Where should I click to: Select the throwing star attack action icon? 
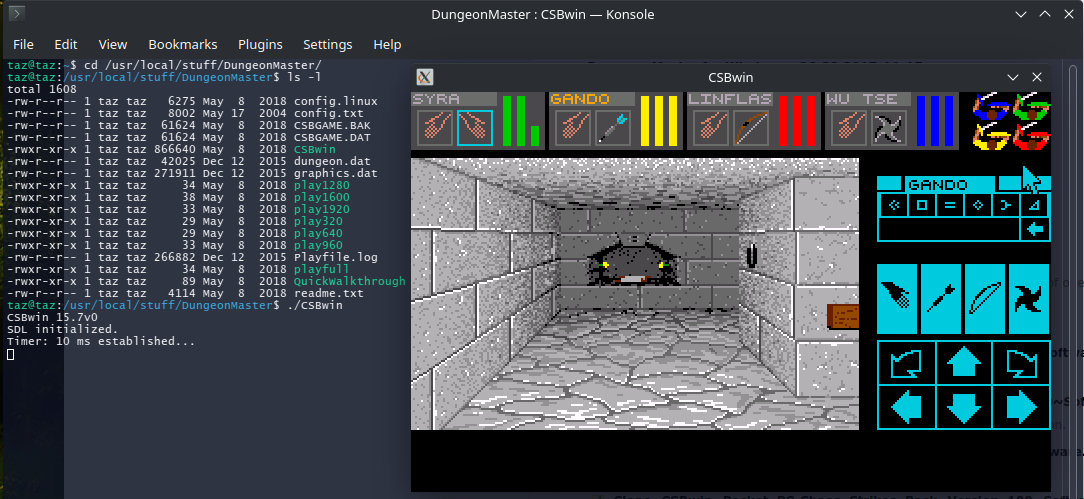click(x=1029, y=299)
